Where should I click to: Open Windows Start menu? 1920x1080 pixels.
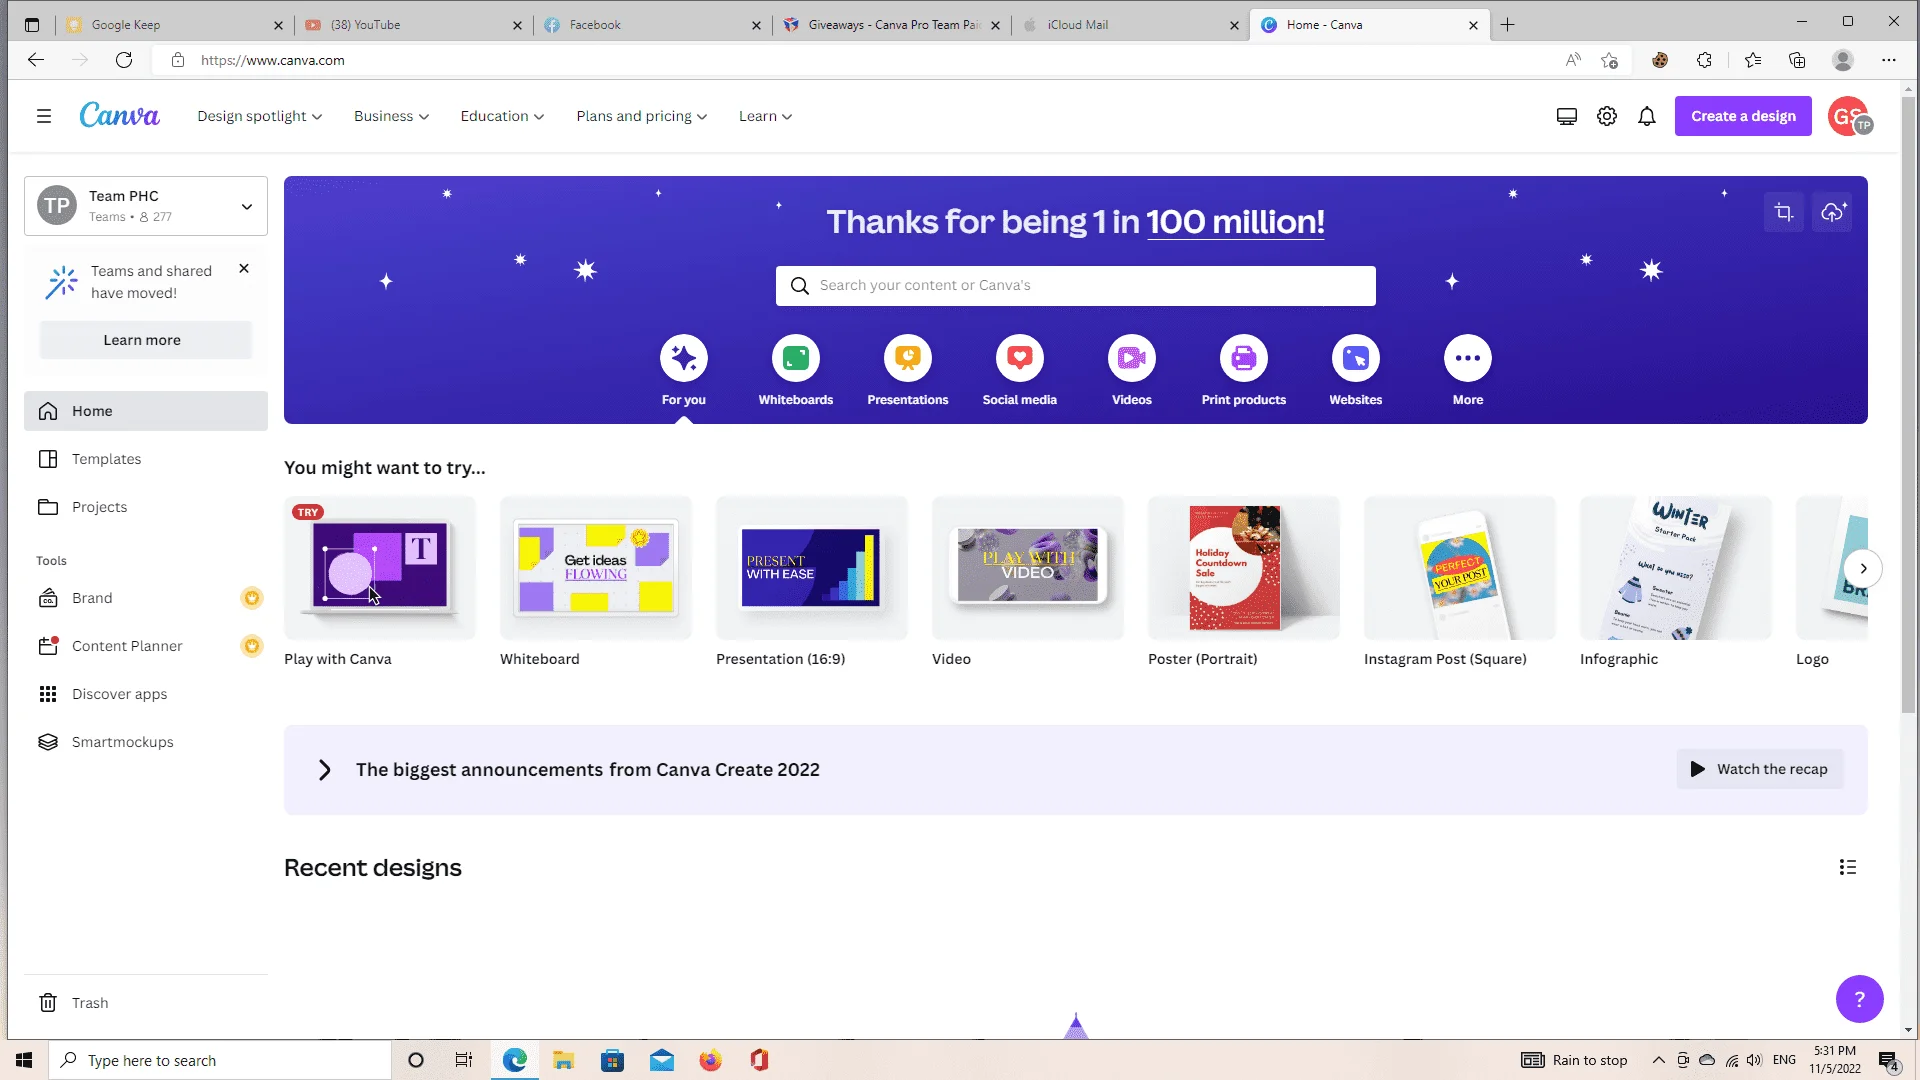(24, 1060)
